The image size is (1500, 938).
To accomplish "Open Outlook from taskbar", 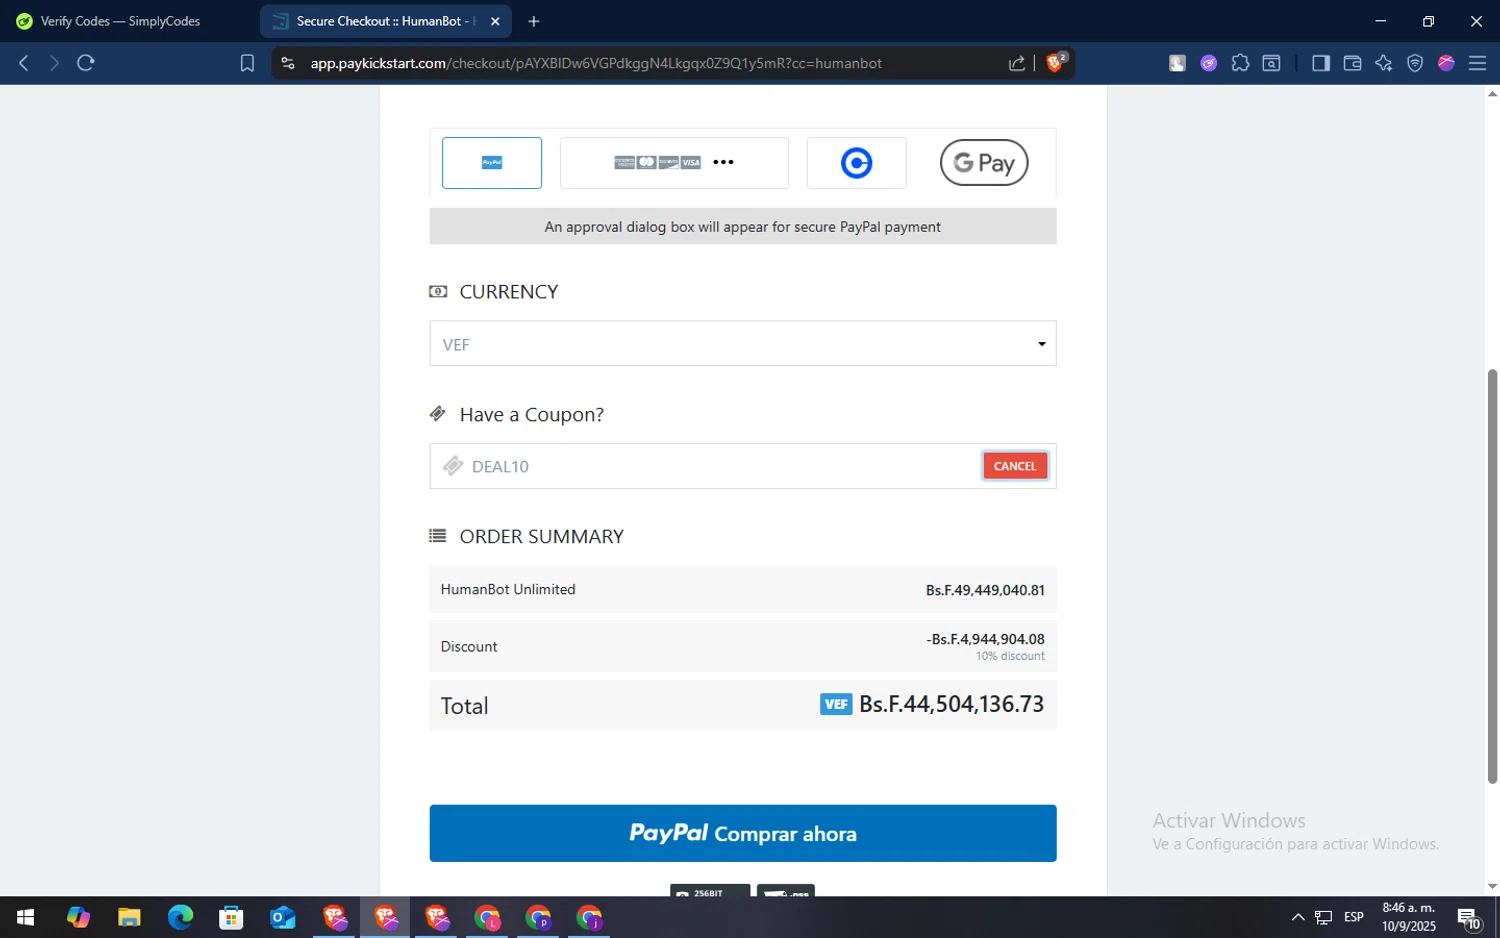I will 283,917.
